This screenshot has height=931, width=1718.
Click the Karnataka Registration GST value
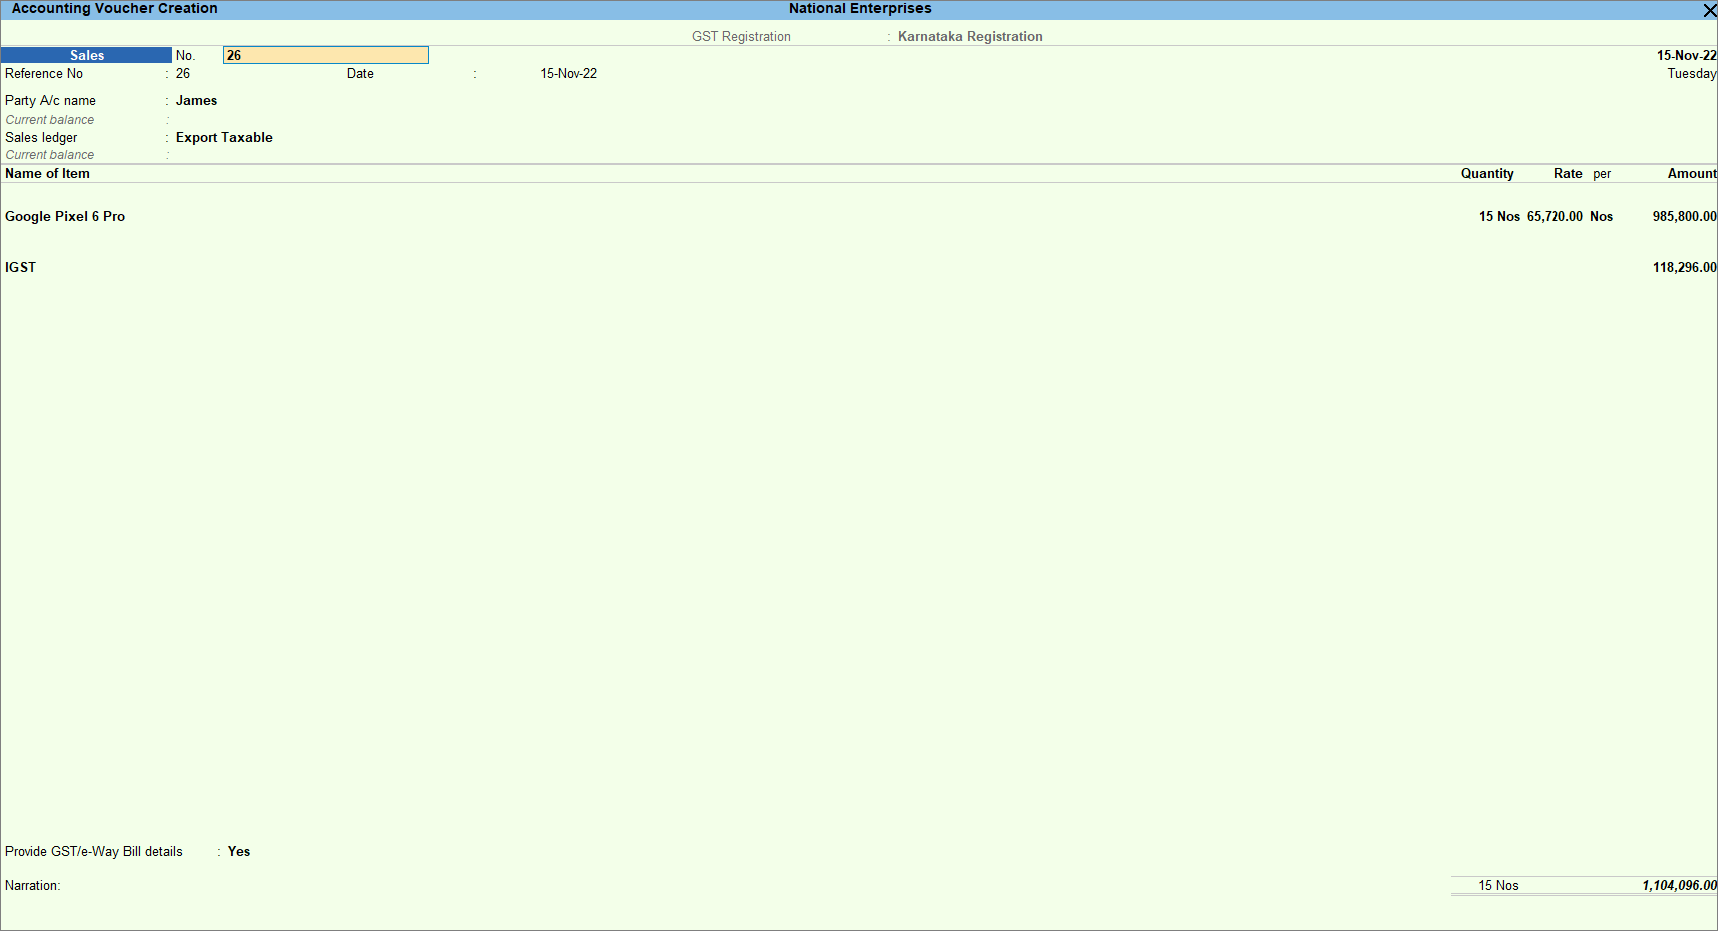click(970, 37)
